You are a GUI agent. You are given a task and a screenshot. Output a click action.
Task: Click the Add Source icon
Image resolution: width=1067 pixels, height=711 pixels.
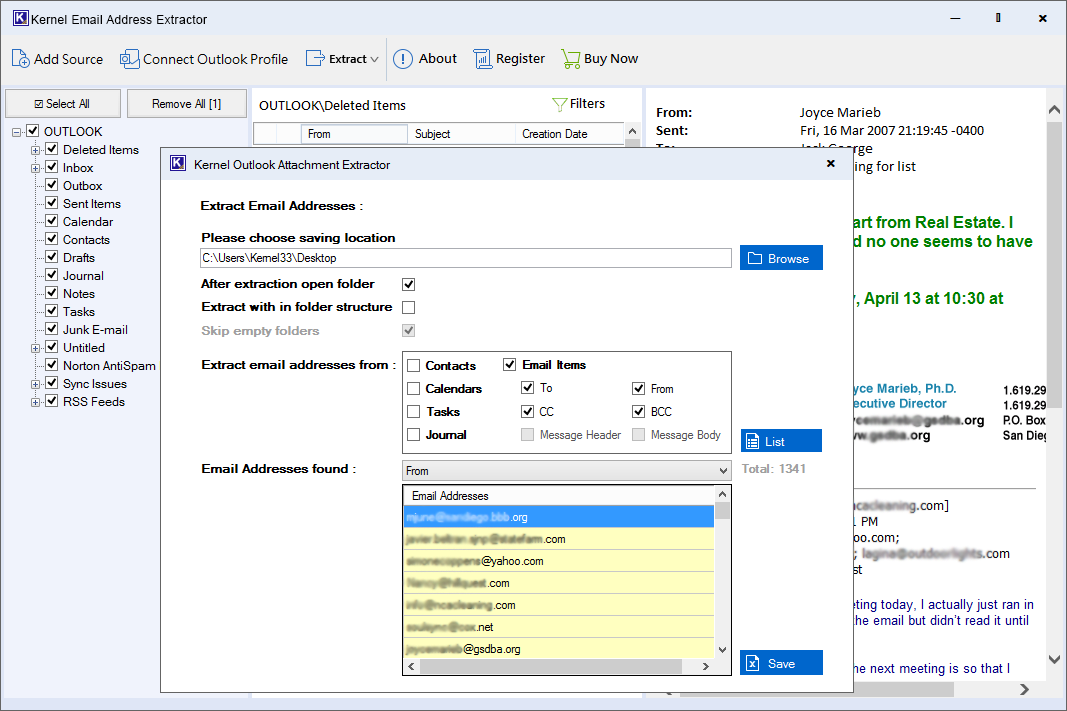coord(20,59)
